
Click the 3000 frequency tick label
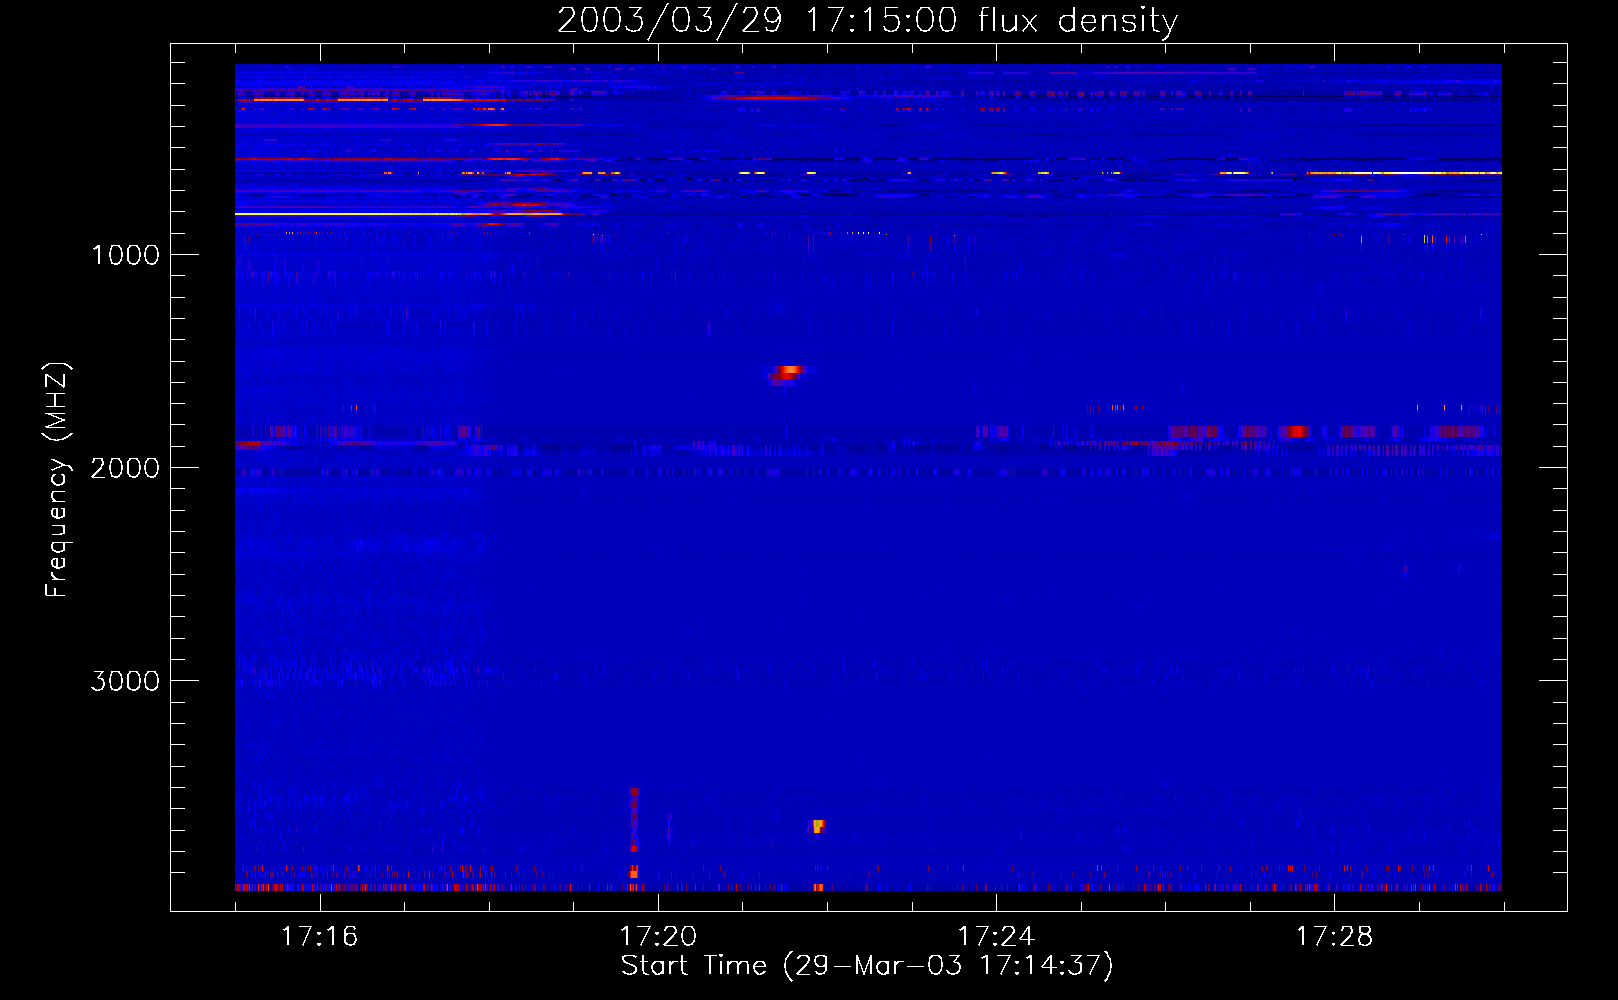125,681
